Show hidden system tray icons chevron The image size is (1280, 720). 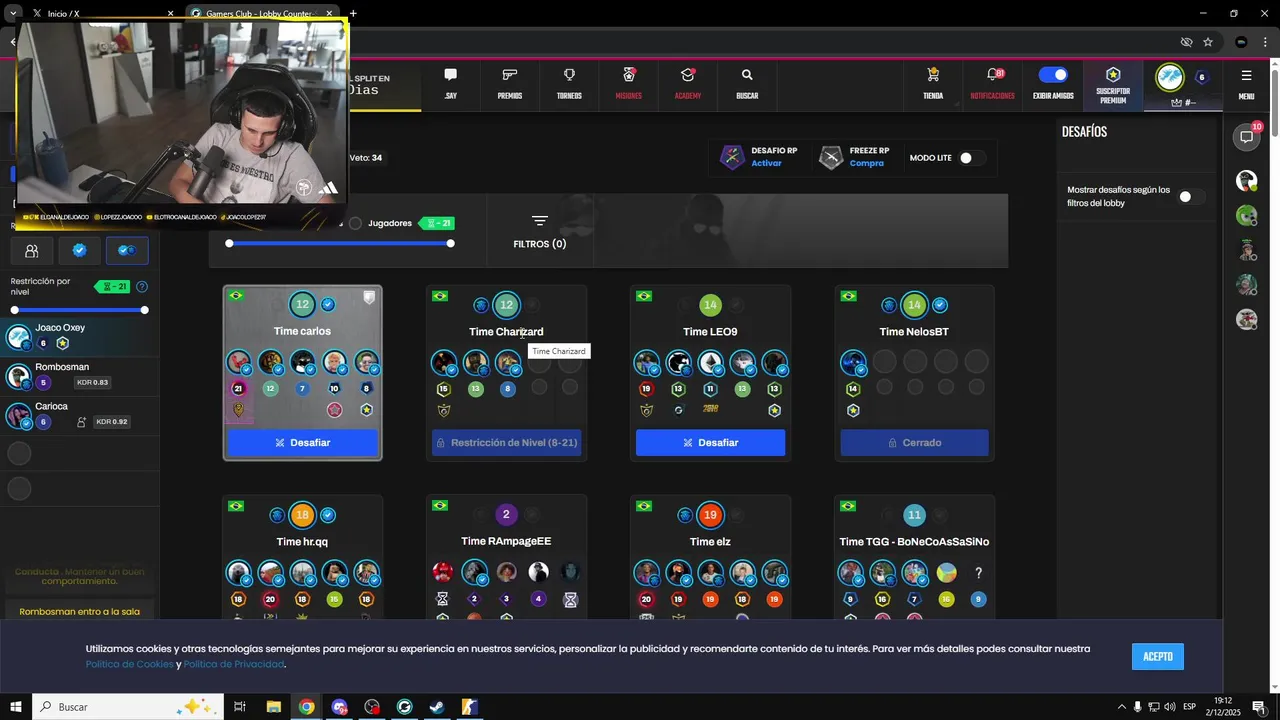(1121, 707)
